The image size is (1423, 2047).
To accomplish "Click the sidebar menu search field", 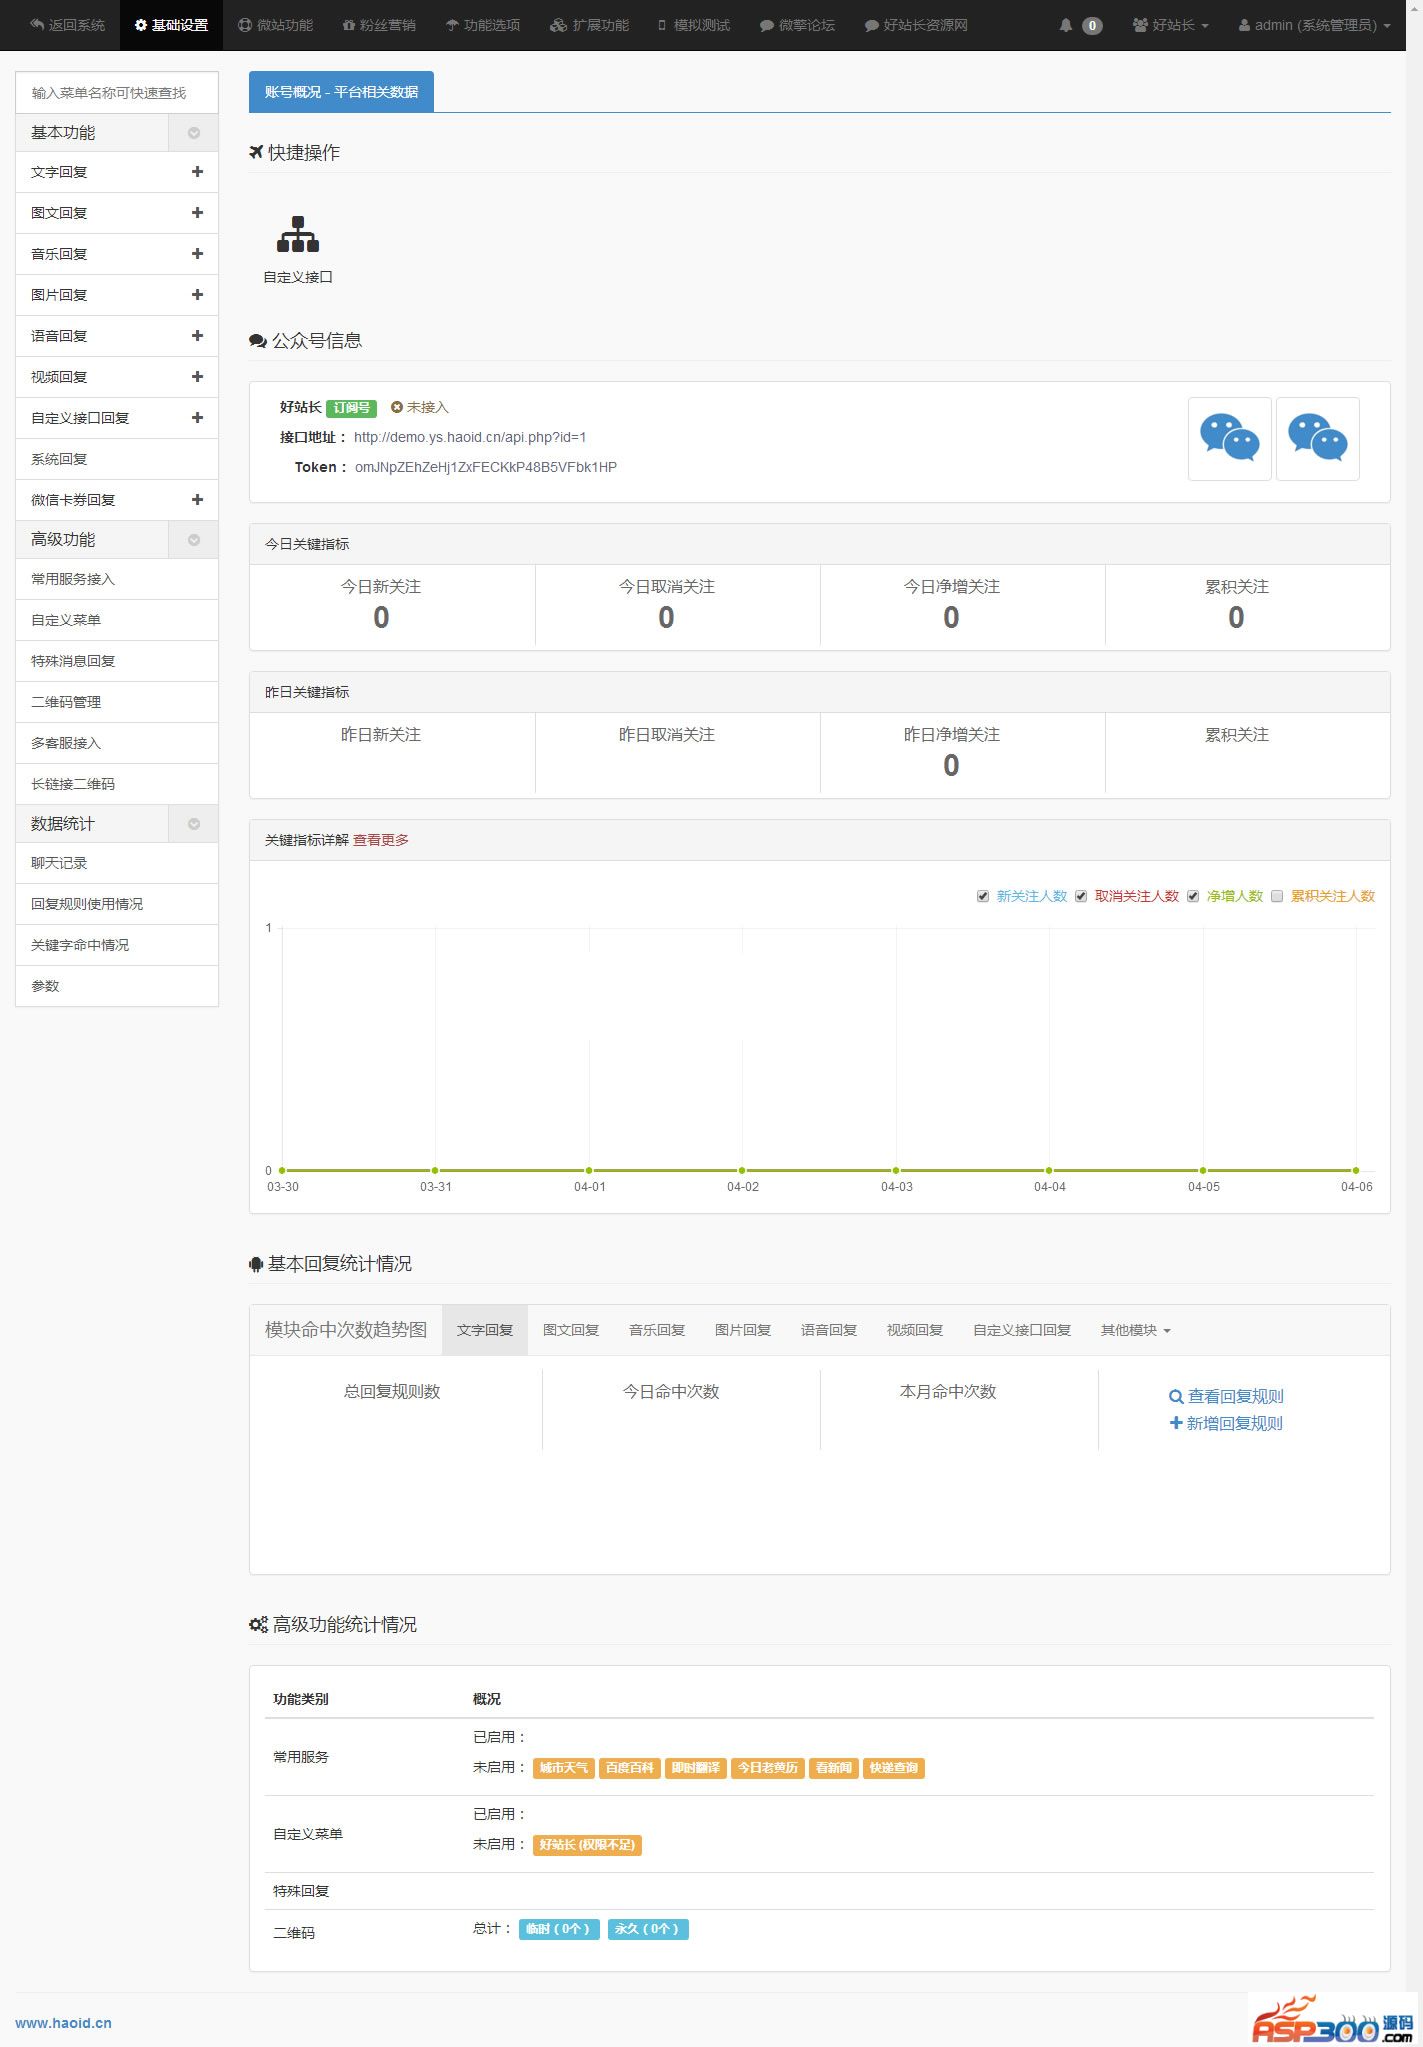I will coord(117,93).
